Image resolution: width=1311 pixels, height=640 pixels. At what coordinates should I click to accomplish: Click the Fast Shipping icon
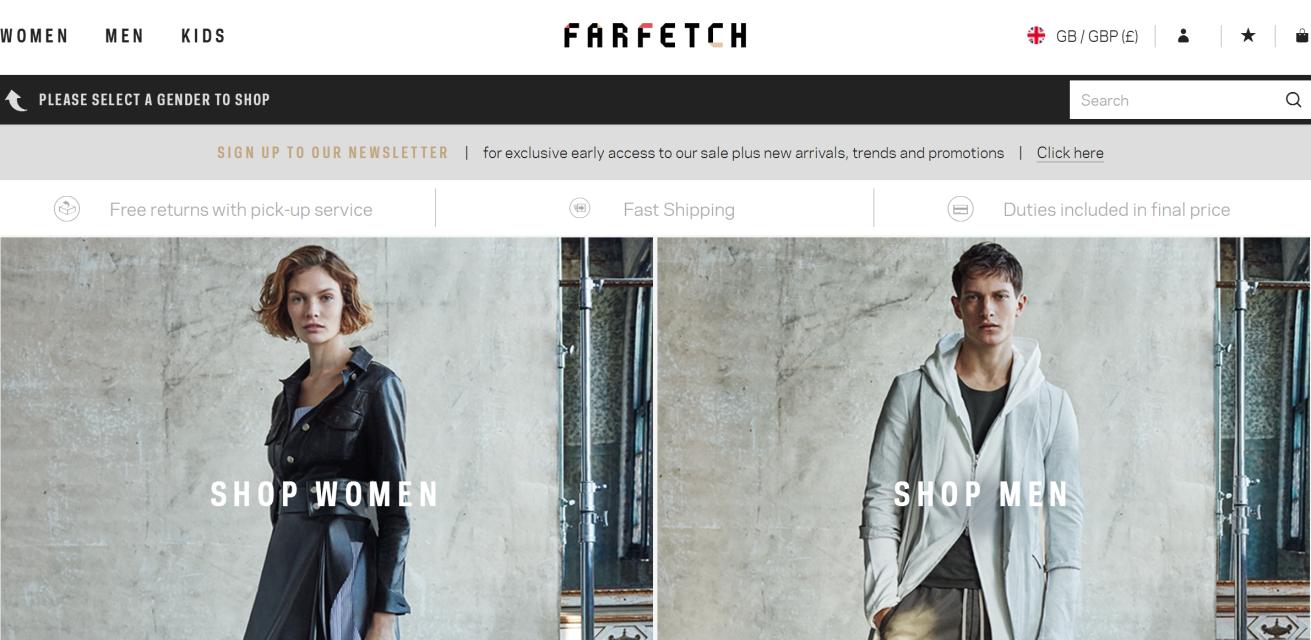580,208
